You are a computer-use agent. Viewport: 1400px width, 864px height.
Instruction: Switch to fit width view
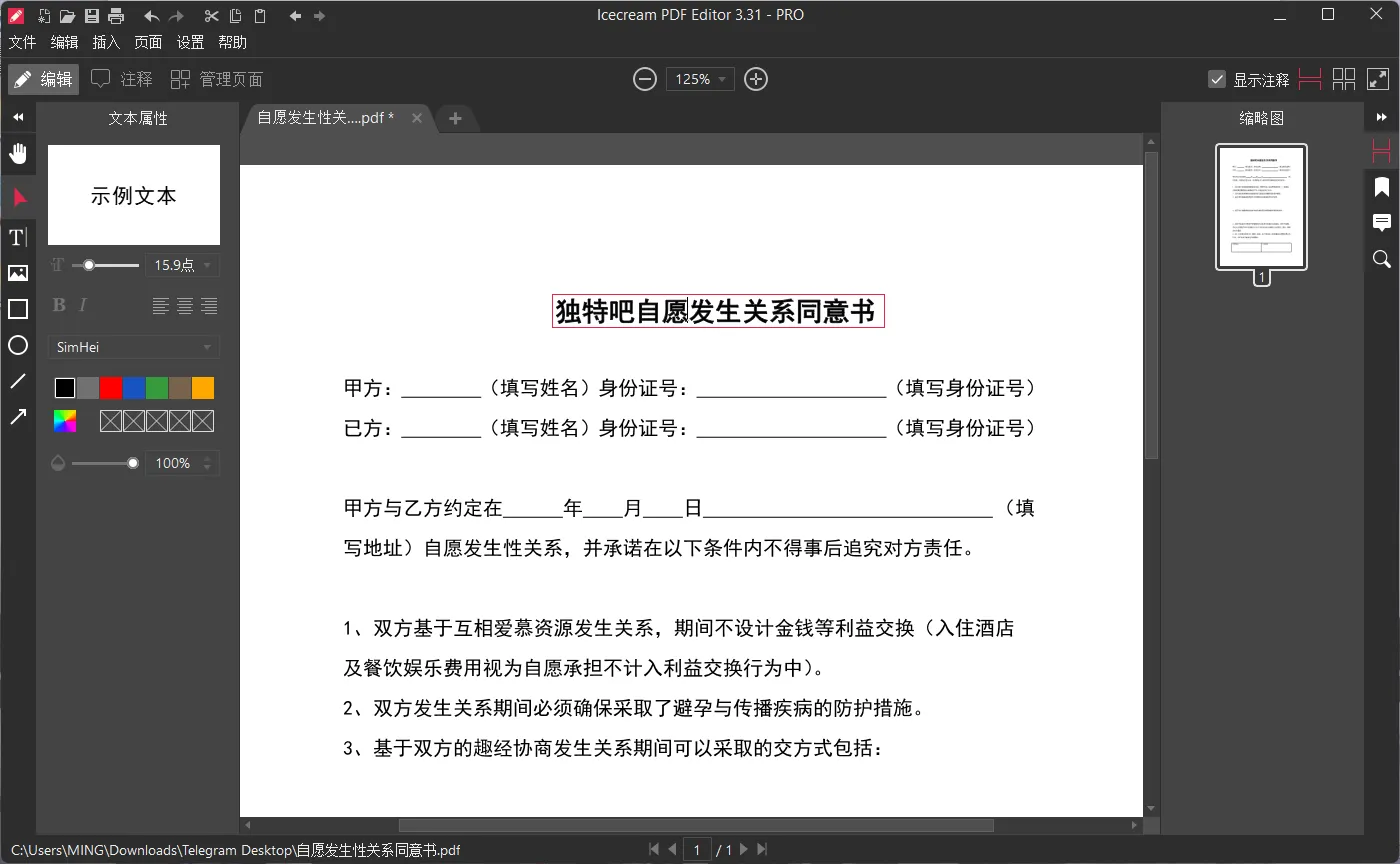click(x=1310, y=79)
